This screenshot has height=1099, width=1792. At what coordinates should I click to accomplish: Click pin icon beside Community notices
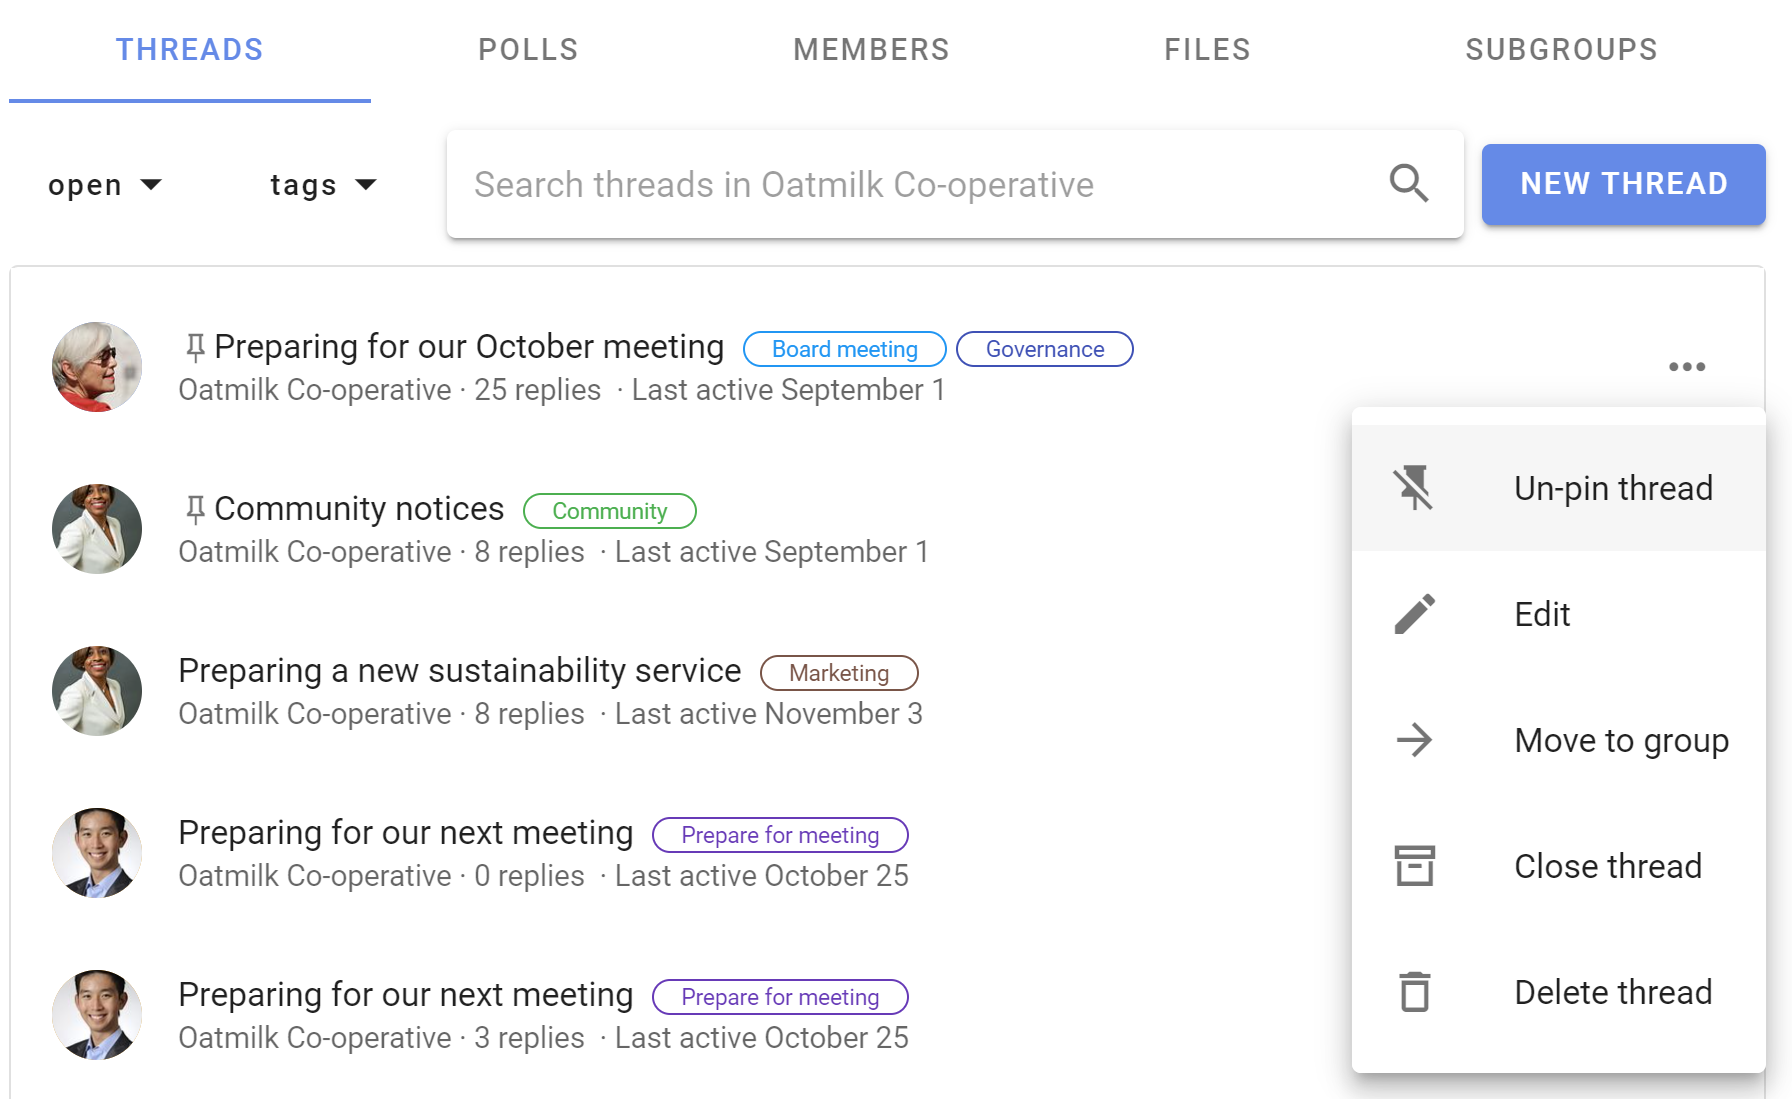click(195, 510)
